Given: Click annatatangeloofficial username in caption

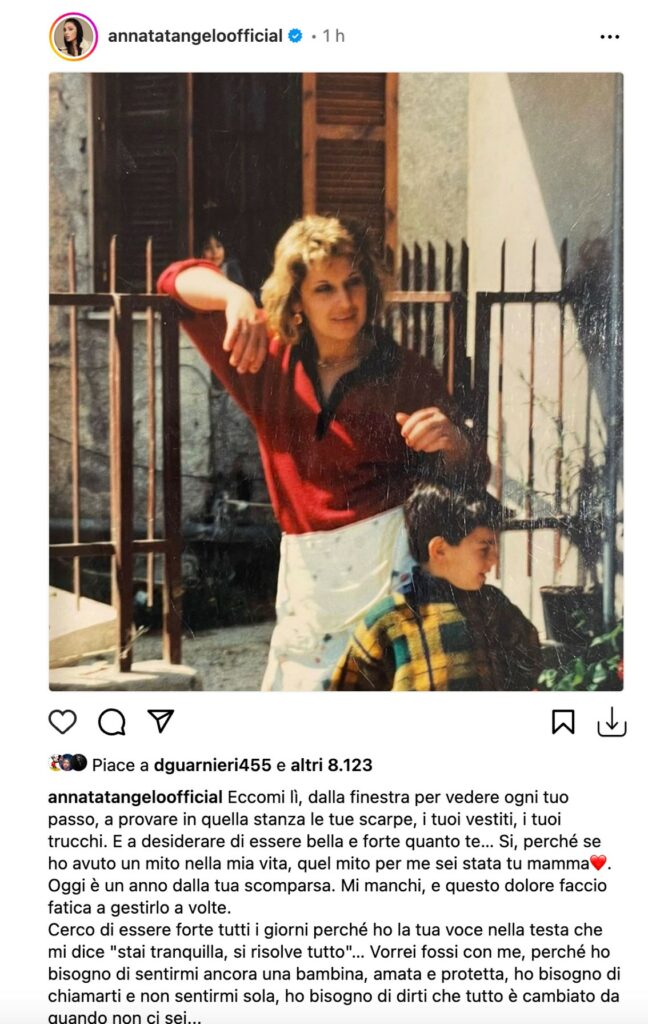Looking at the screenshot, I should pyautogui.click(x=135, y=797).
